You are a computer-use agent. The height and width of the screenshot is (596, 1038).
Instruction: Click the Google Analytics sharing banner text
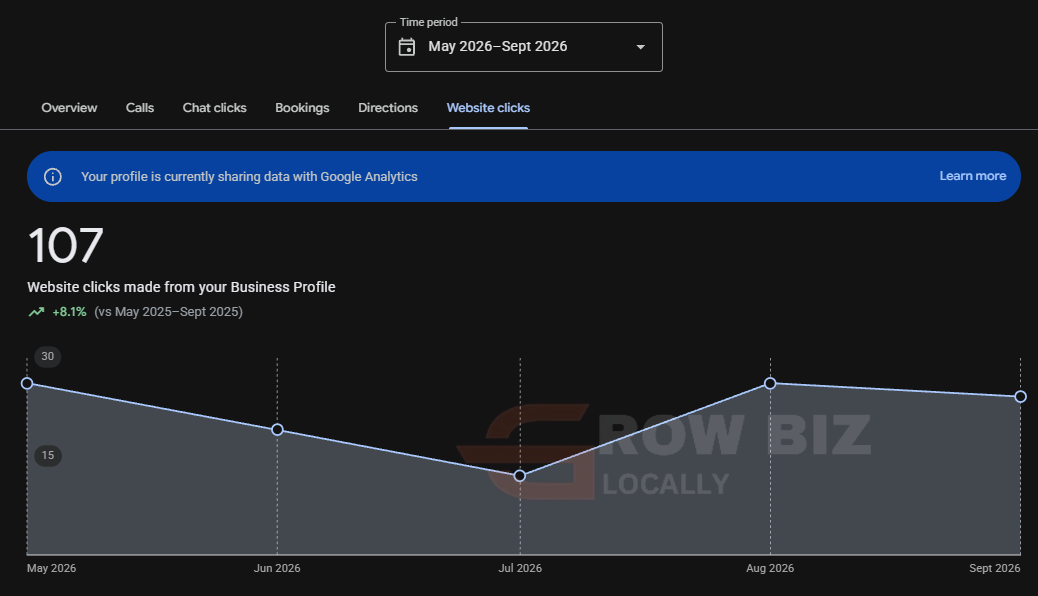tap(249, 177)
